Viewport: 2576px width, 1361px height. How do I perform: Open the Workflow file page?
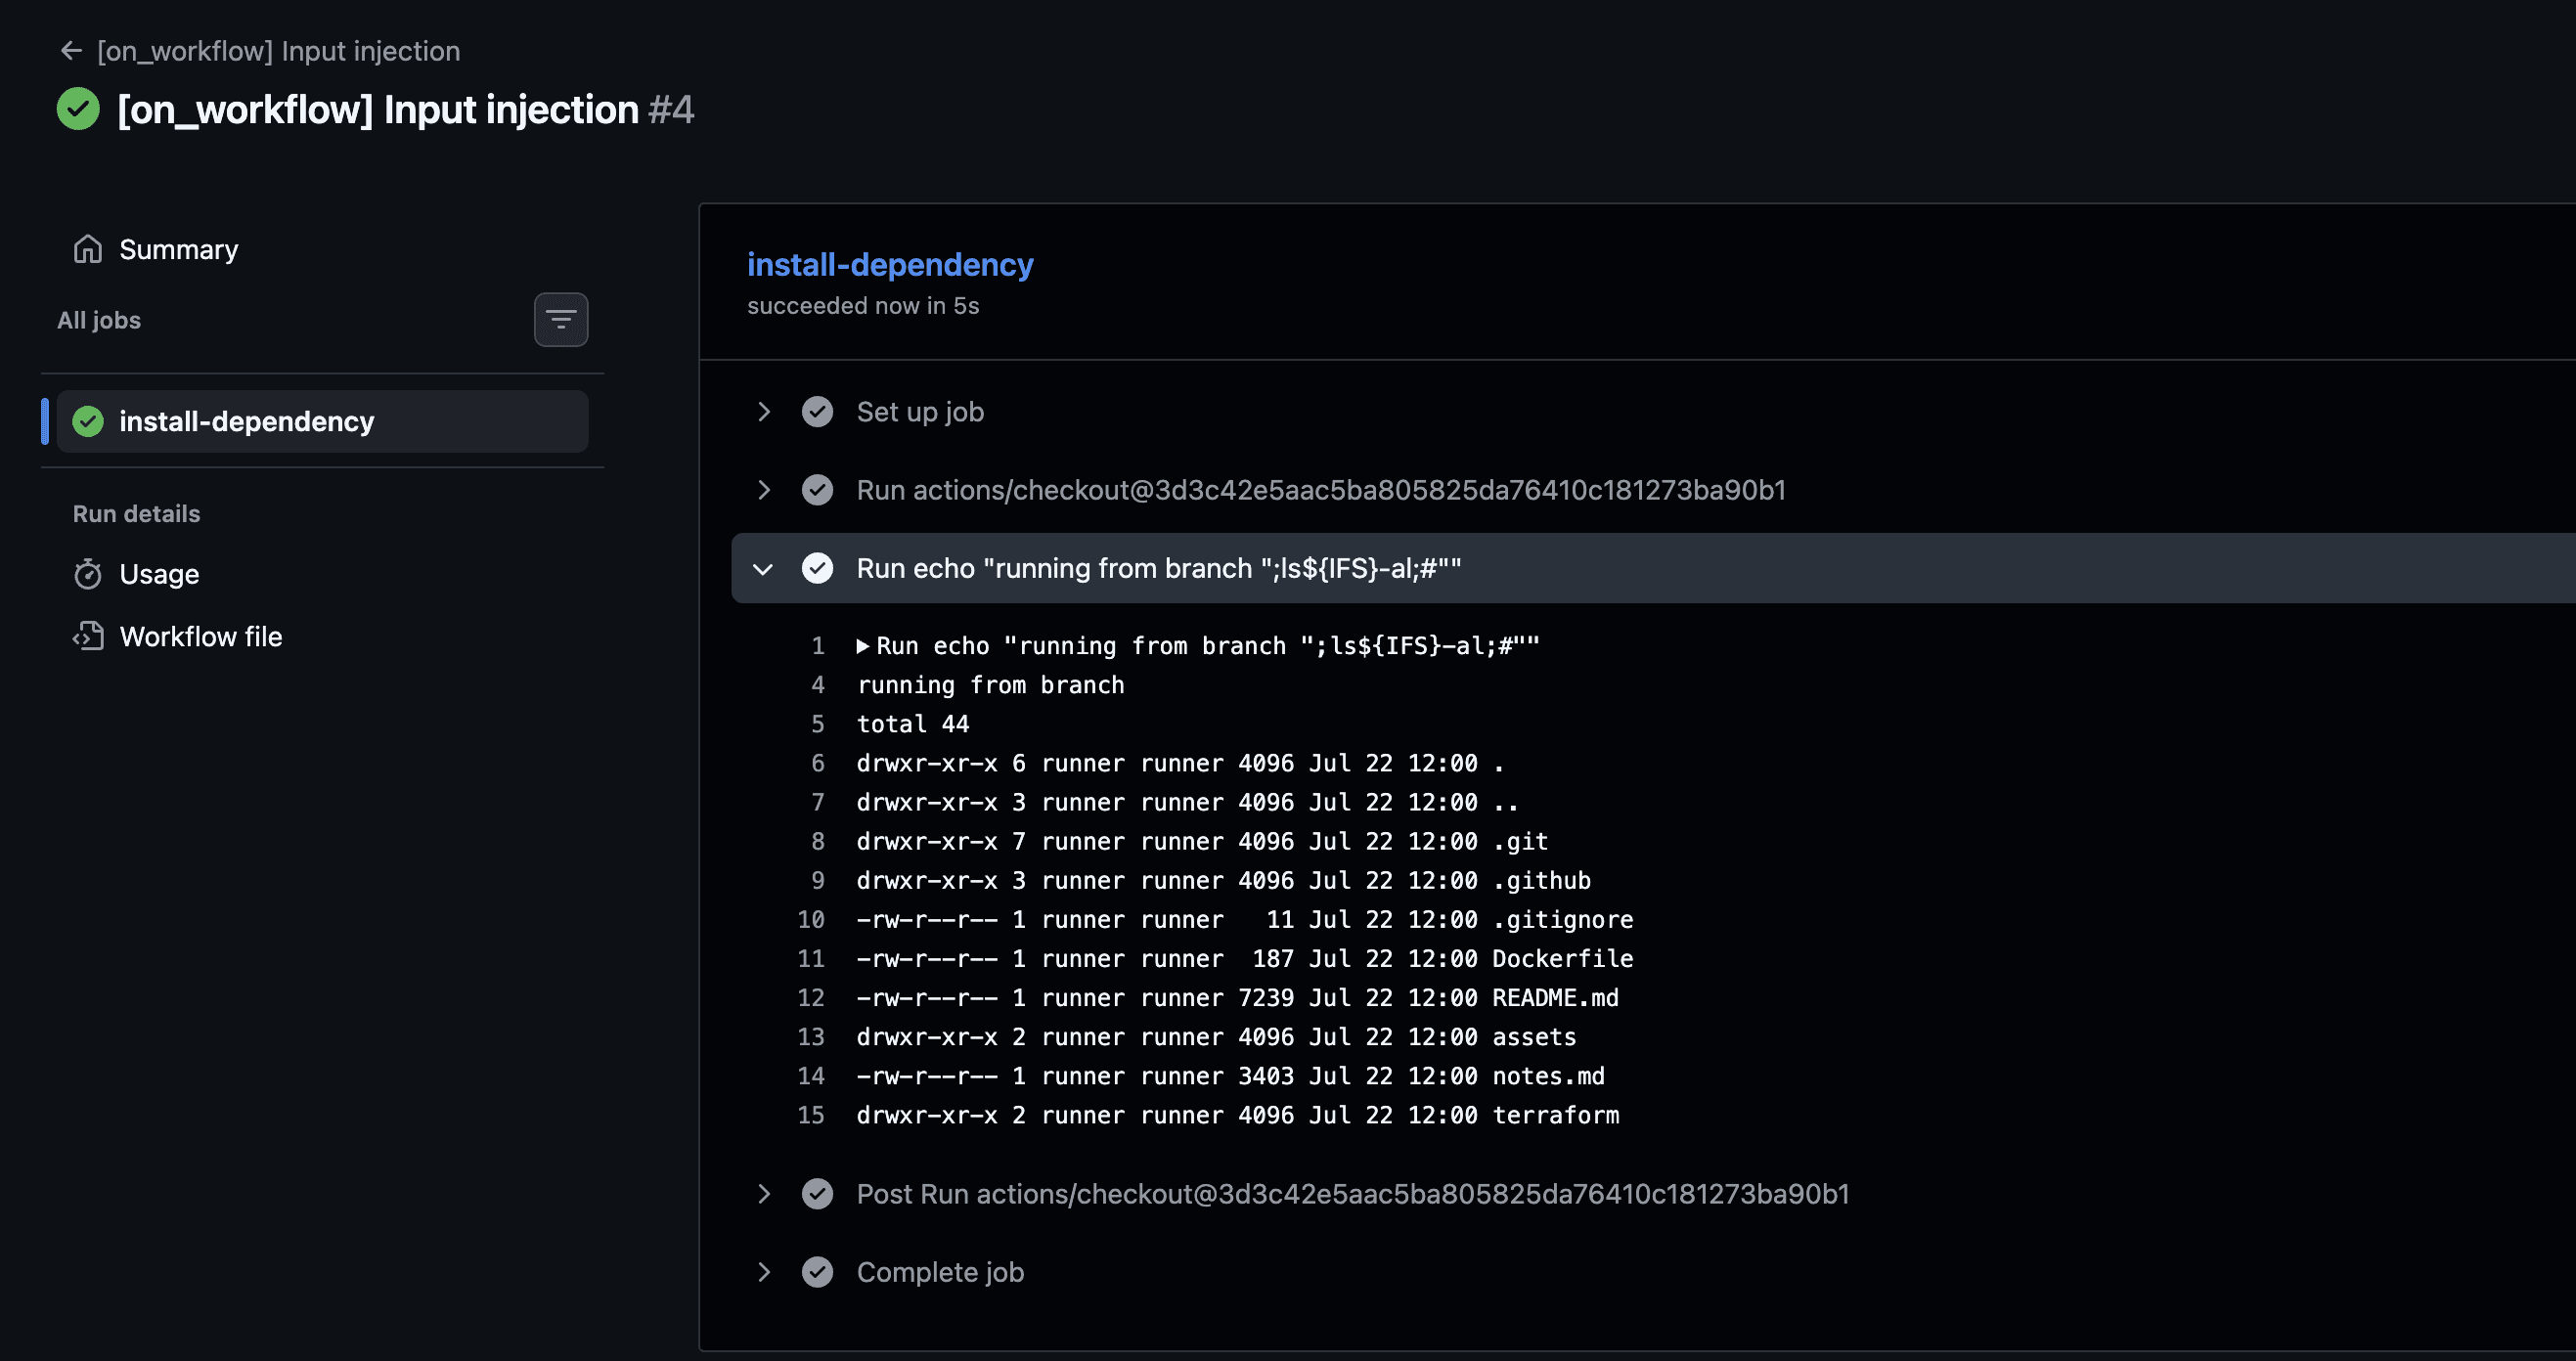click(x=201, y=637)
